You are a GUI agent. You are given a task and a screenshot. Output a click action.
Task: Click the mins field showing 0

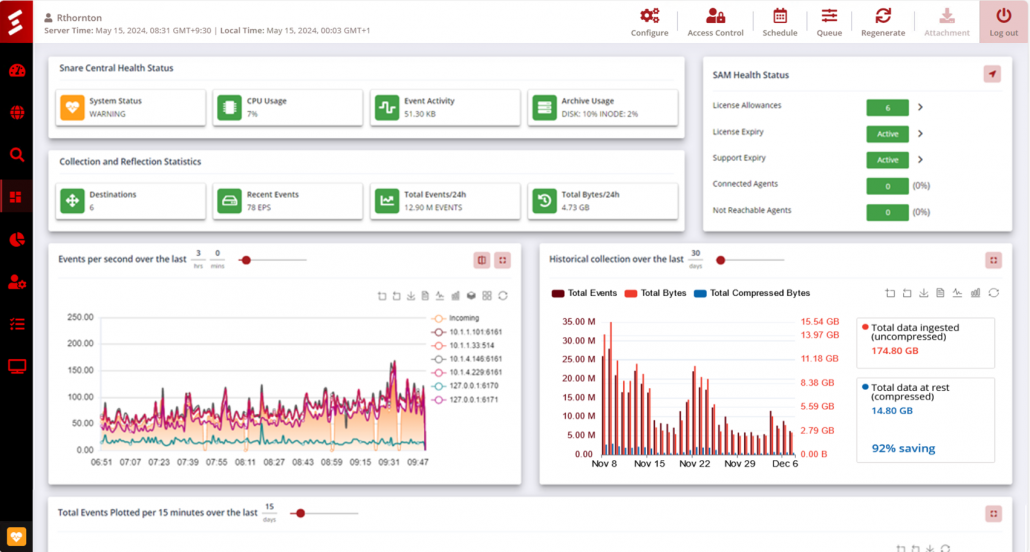[x=217, y=254]
